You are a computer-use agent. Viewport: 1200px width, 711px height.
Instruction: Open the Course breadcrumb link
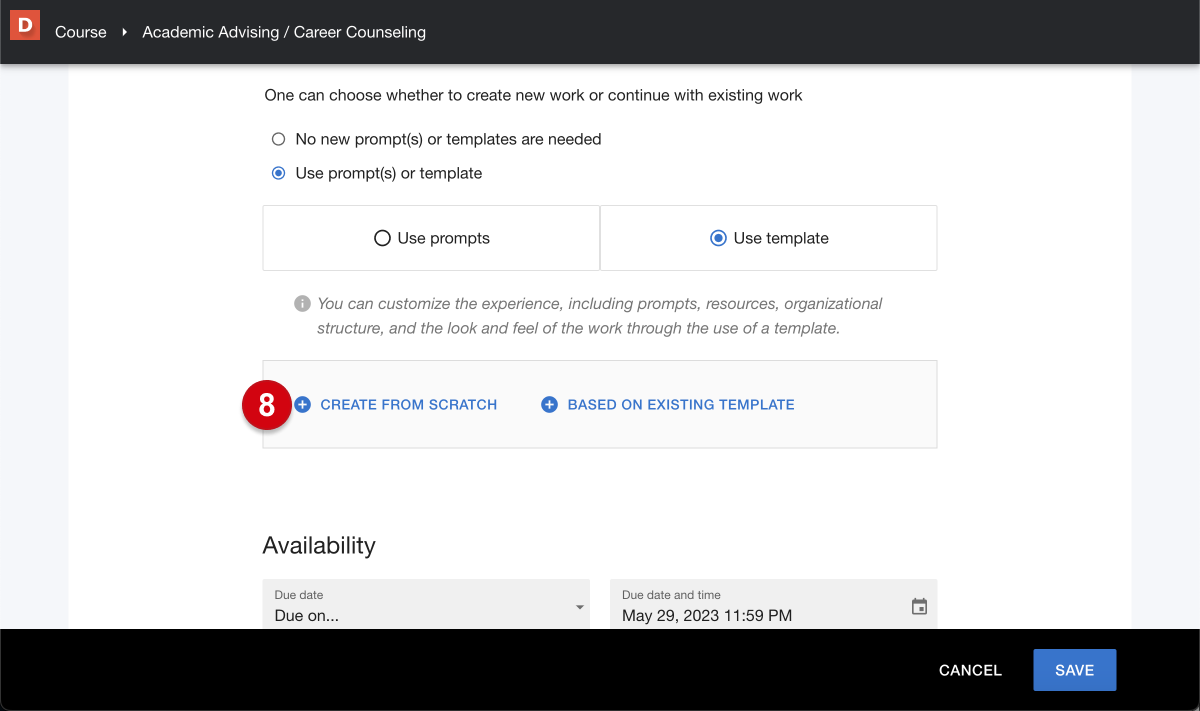[x=81, y=32]
